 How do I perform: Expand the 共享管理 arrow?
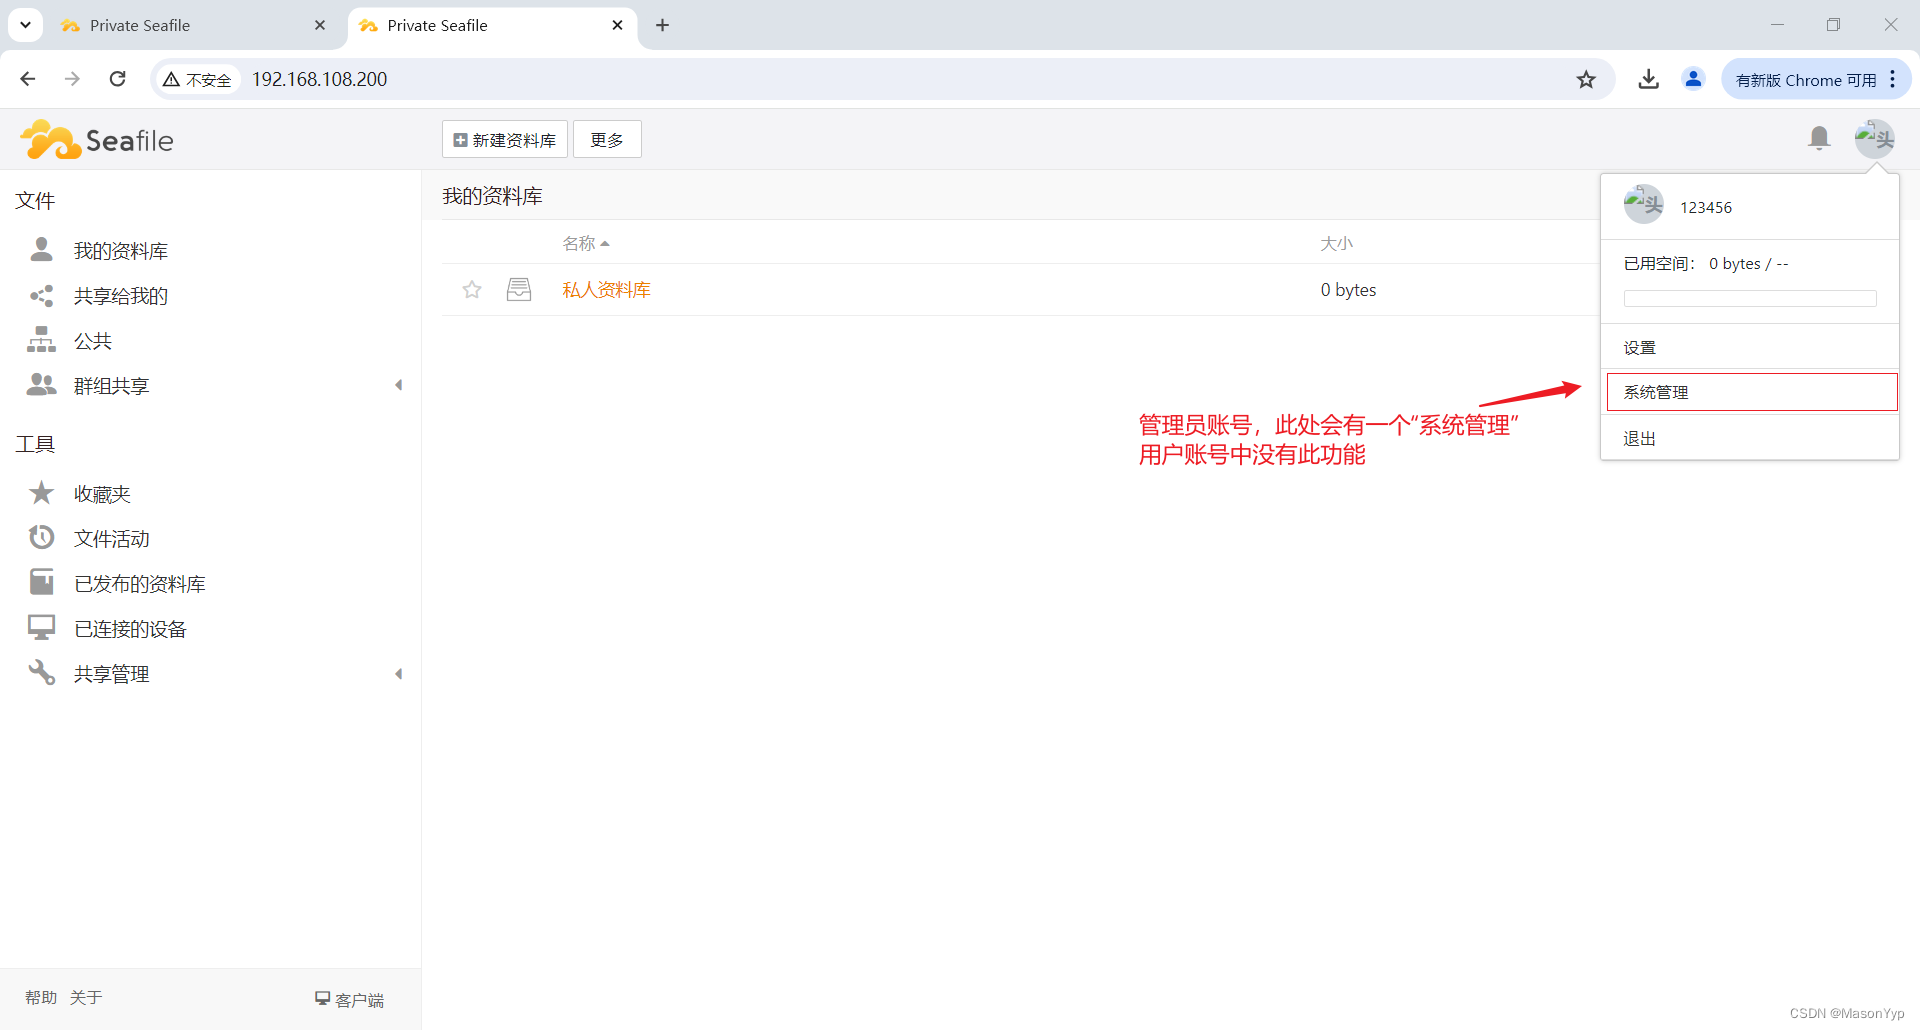point(398,674)
